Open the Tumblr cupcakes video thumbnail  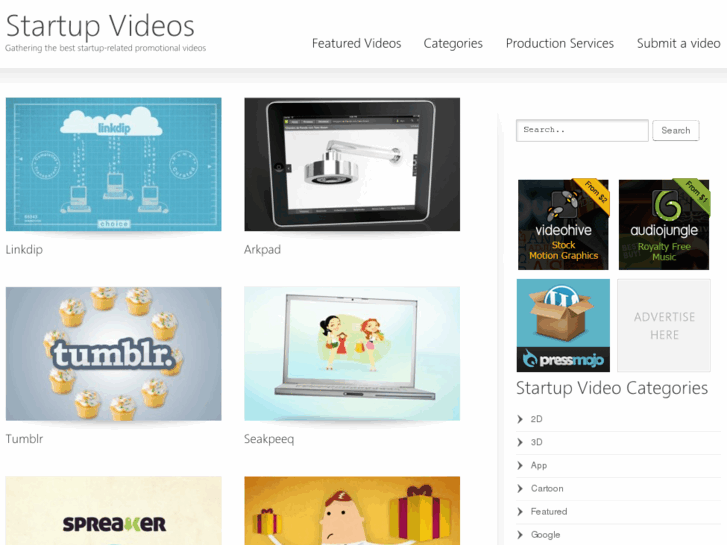(114, 353)
